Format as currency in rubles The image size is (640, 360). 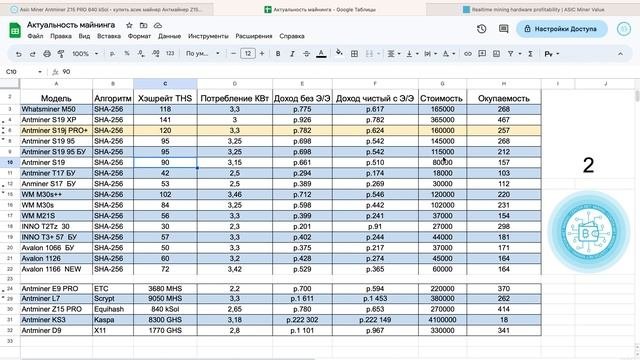pos(112,53)
